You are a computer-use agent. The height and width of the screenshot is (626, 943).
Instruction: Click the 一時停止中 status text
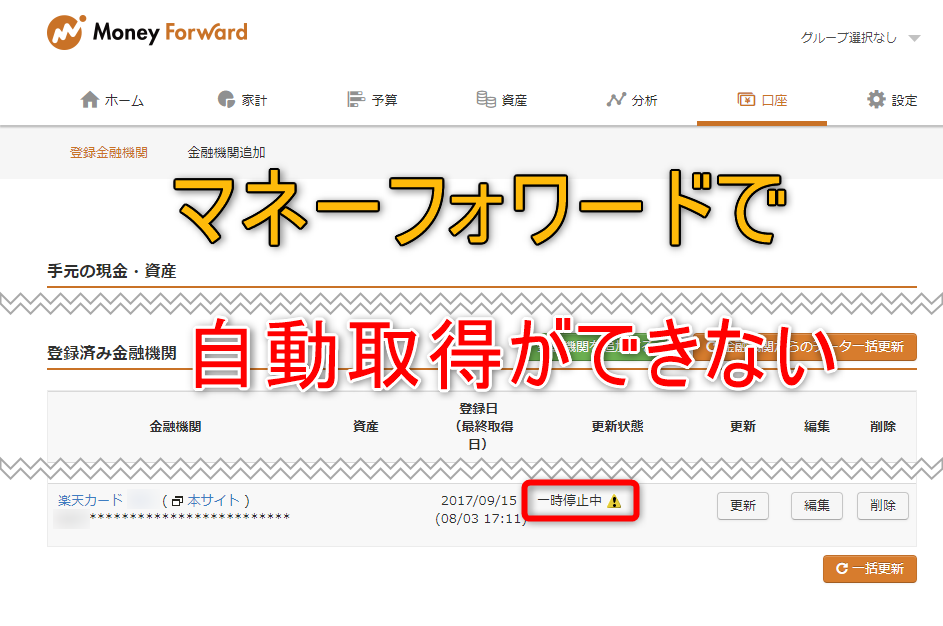click(x=569, y=500)
